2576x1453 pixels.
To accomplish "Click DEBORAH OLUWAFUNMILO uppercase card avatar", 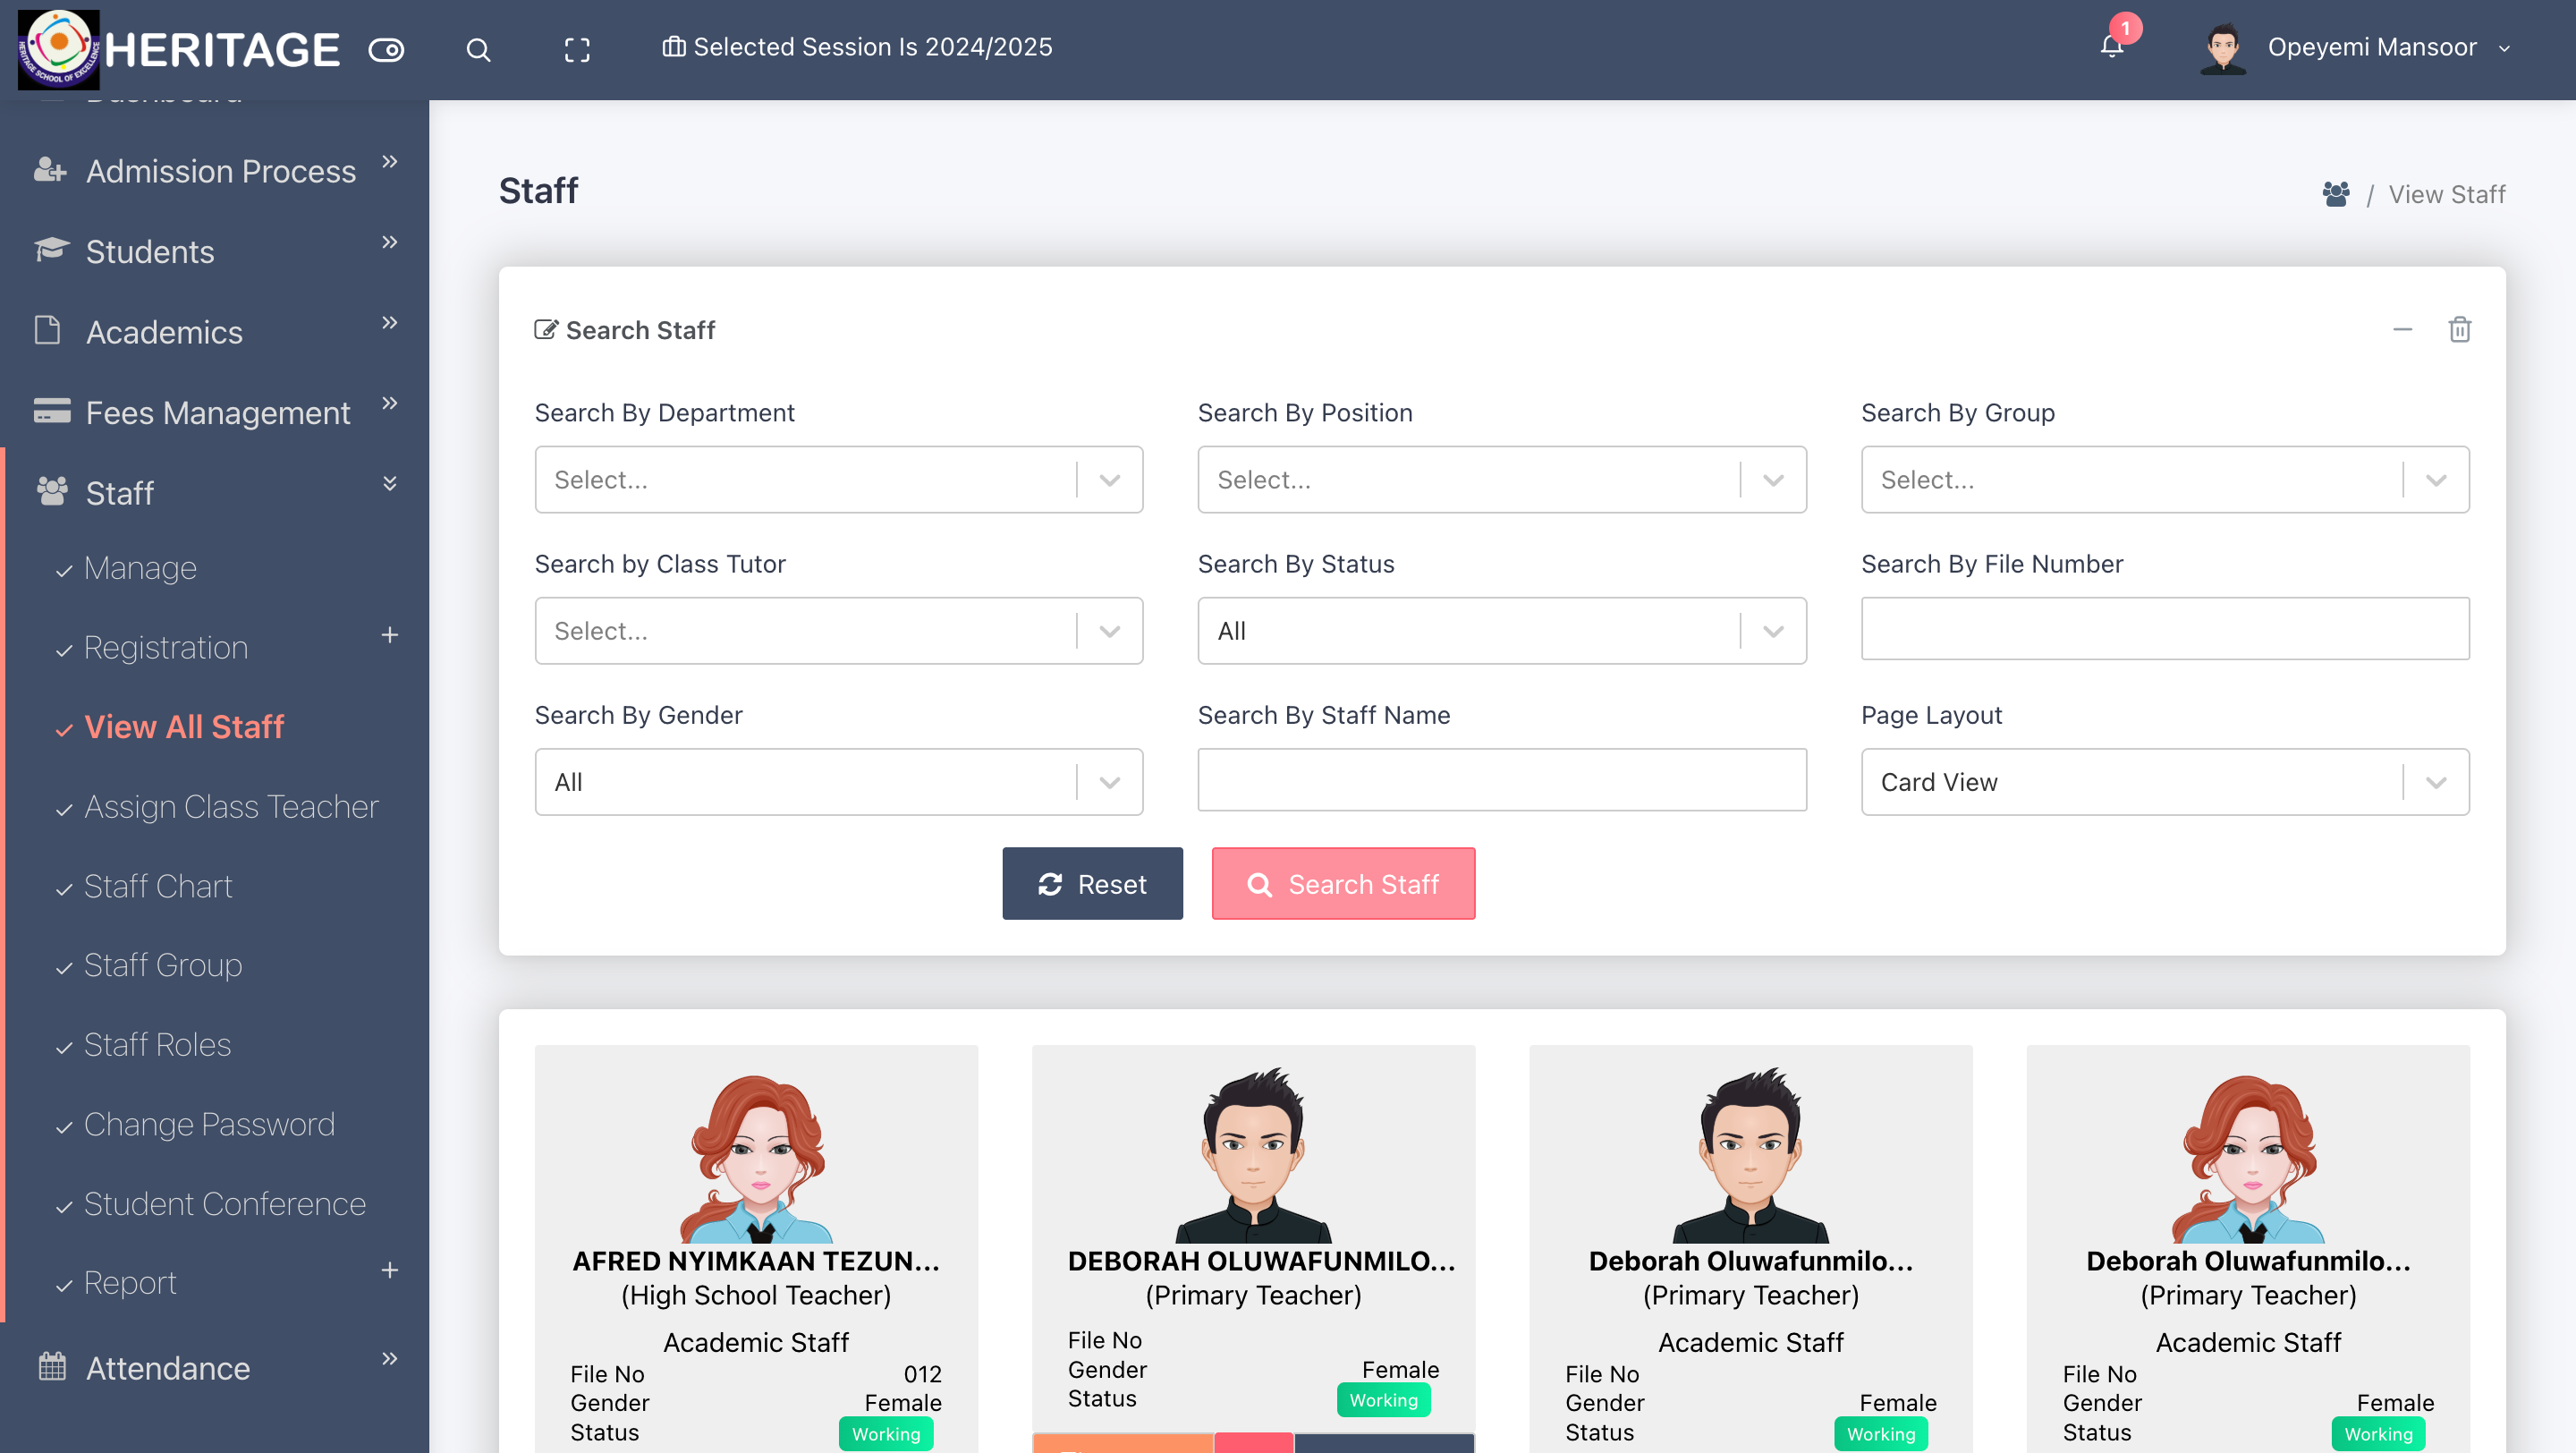I will tap(1253, 1155).
